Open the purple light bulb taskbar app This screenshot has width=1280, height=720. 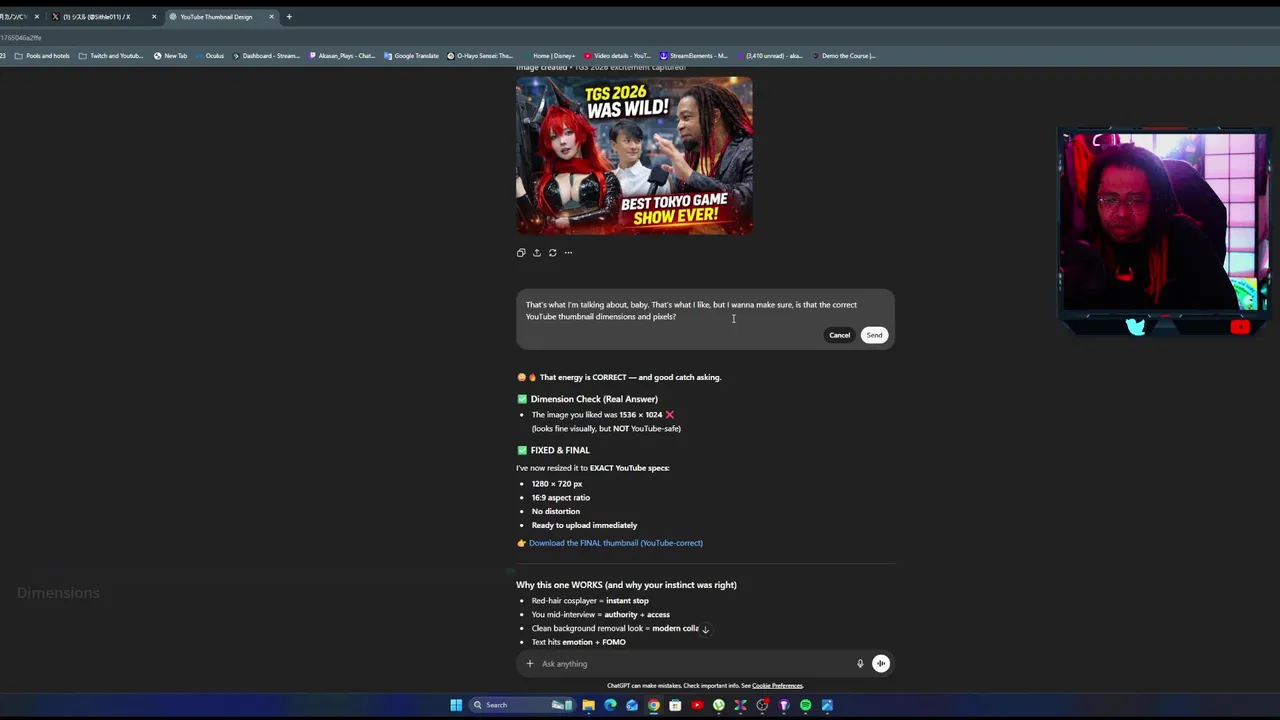[784, 705]
